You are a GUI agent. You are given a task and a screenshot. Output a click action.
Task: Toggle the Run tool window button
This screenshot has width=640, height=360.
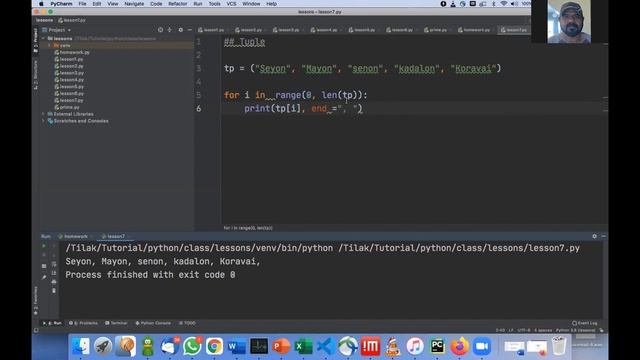(x=53, y=323)
